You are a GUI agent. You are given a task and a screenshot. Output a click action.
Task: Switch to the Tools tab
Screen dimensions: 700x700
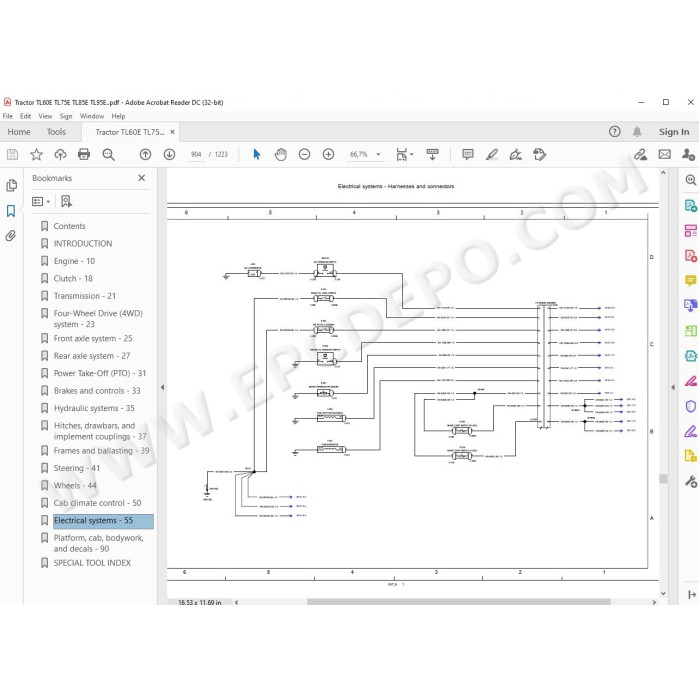point(56,132)
